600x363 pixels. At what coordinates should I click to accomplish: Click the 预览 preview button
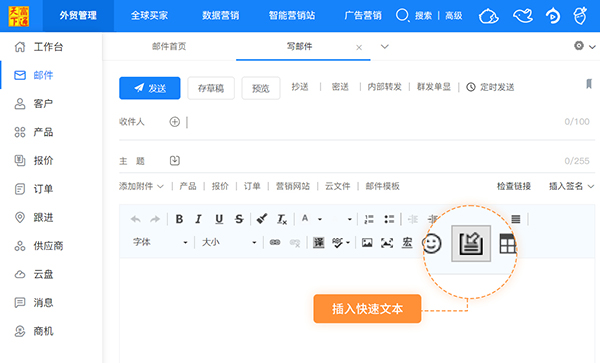pos(261,88)
